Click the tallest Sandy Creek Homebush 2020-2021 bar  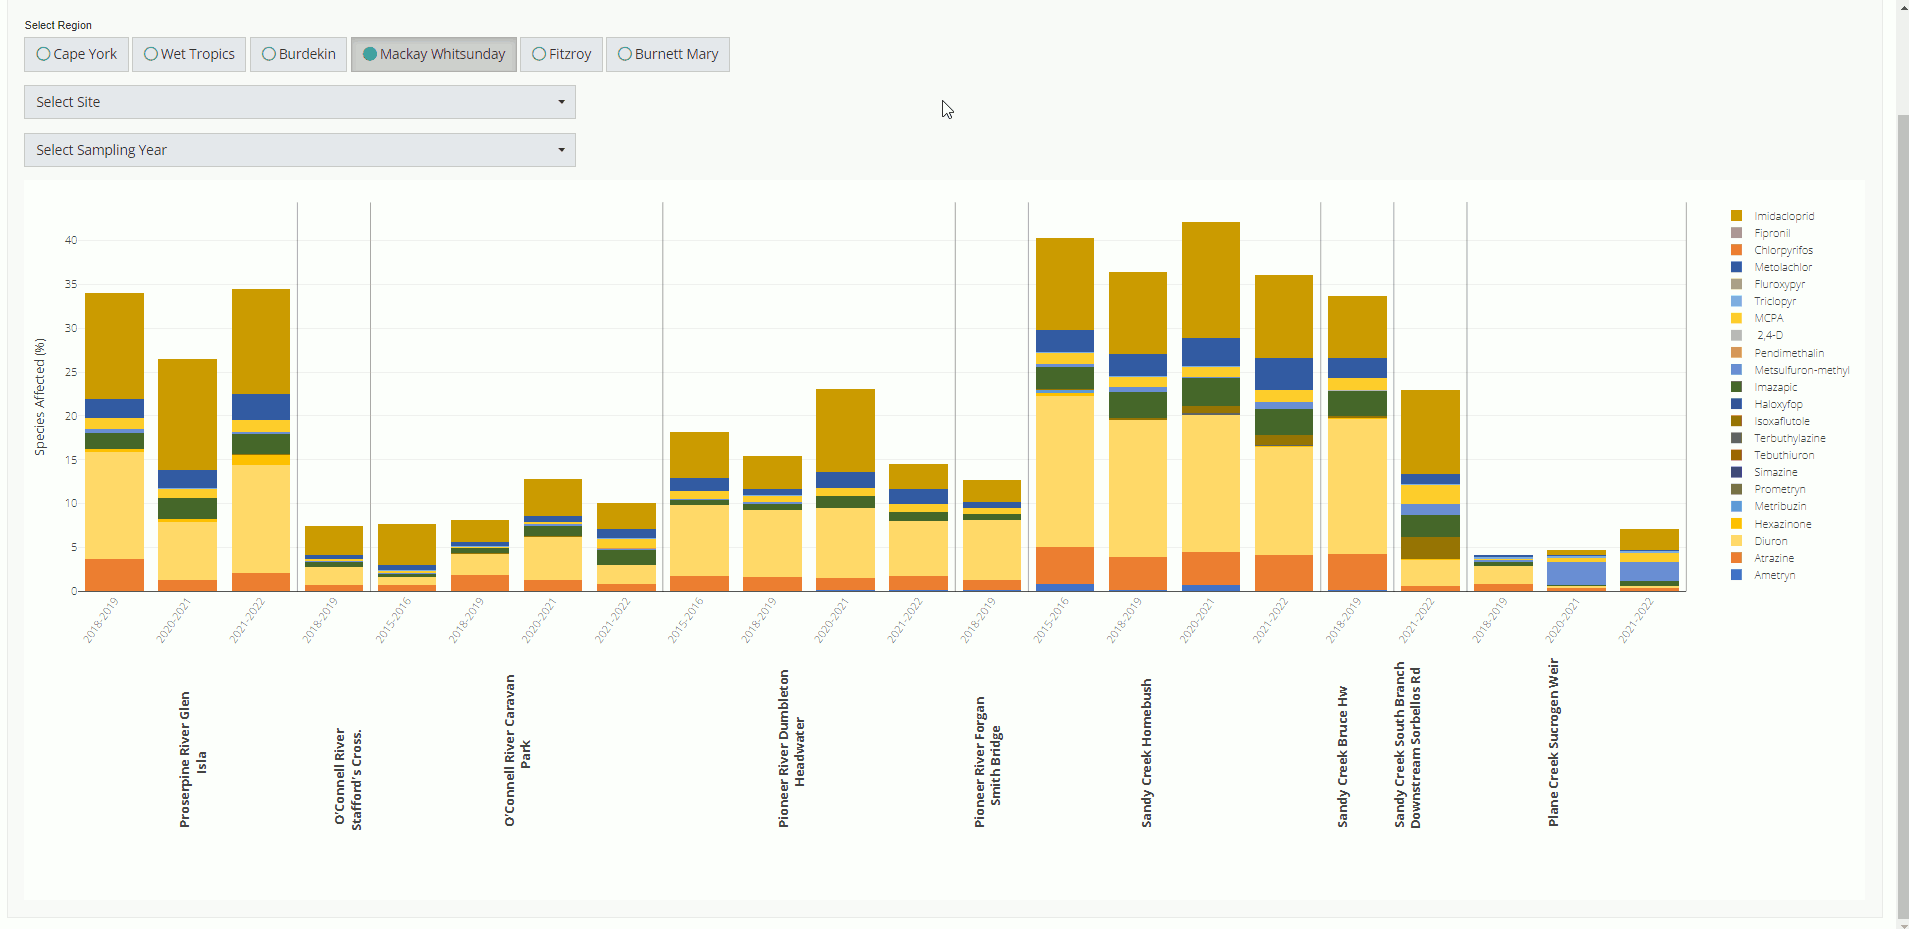click(1211, 406)
